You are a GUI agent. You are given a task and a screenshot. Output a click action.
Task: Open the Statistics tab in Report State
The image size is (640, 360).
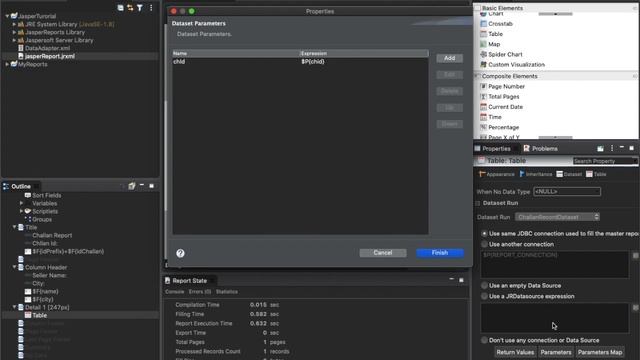coord(227,292)
